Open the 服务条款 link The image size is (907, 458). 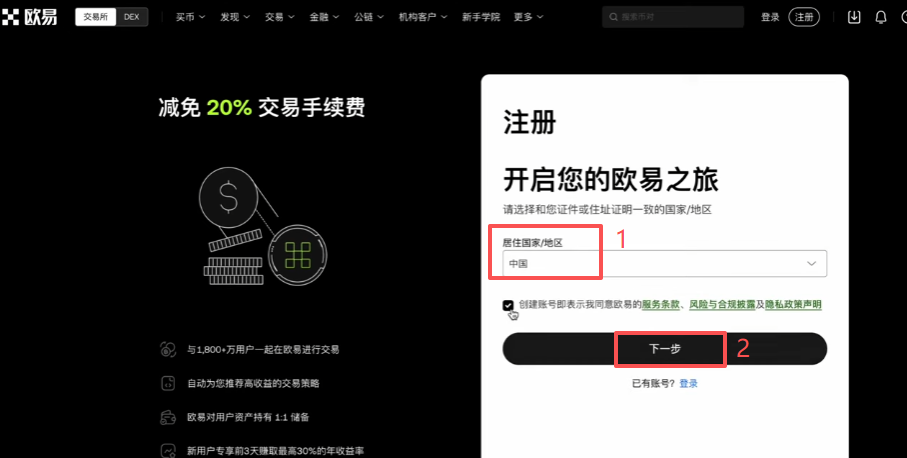[661, 304]
